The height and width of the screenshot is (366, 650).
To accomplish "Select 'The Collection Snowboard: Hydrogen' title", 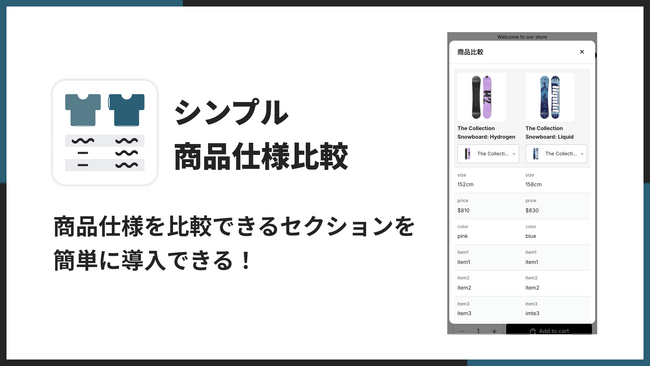I will tap(486, 133).
